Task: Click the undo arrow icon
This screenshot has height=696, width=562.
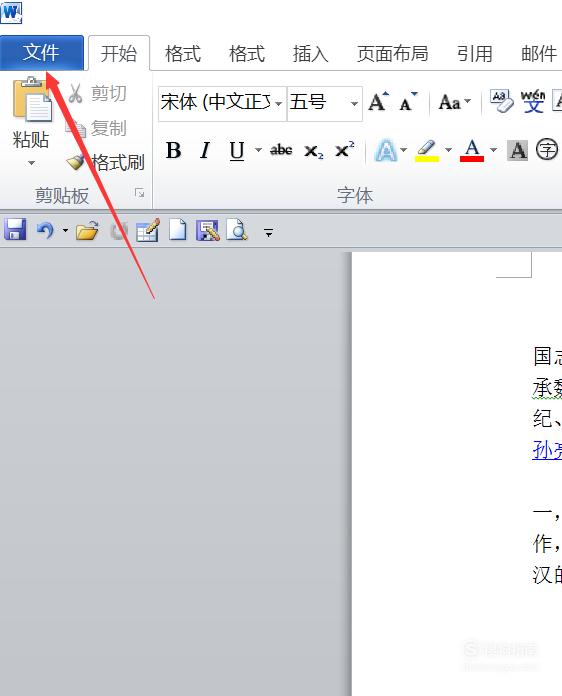Action: point(45,230)
